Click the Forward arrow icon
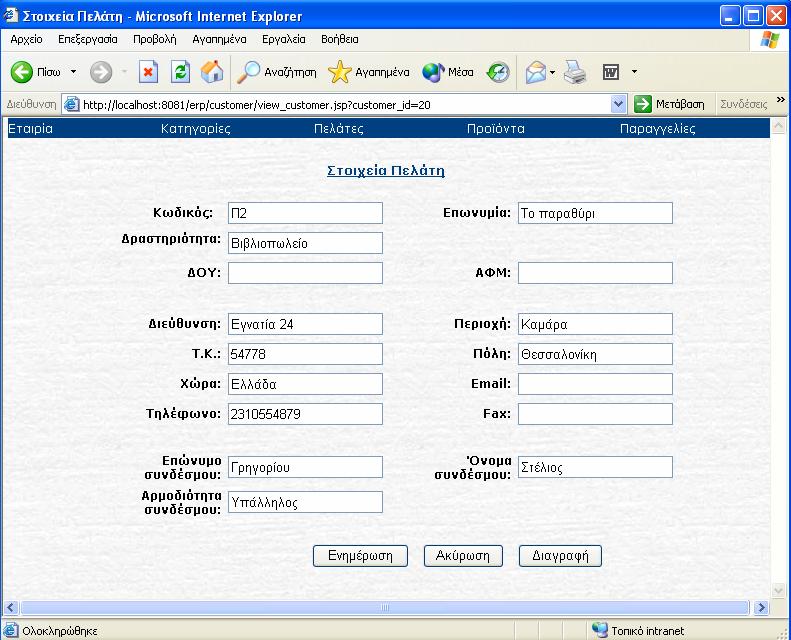791x640 pixels. pyautogui.click(x=101, y=72)
